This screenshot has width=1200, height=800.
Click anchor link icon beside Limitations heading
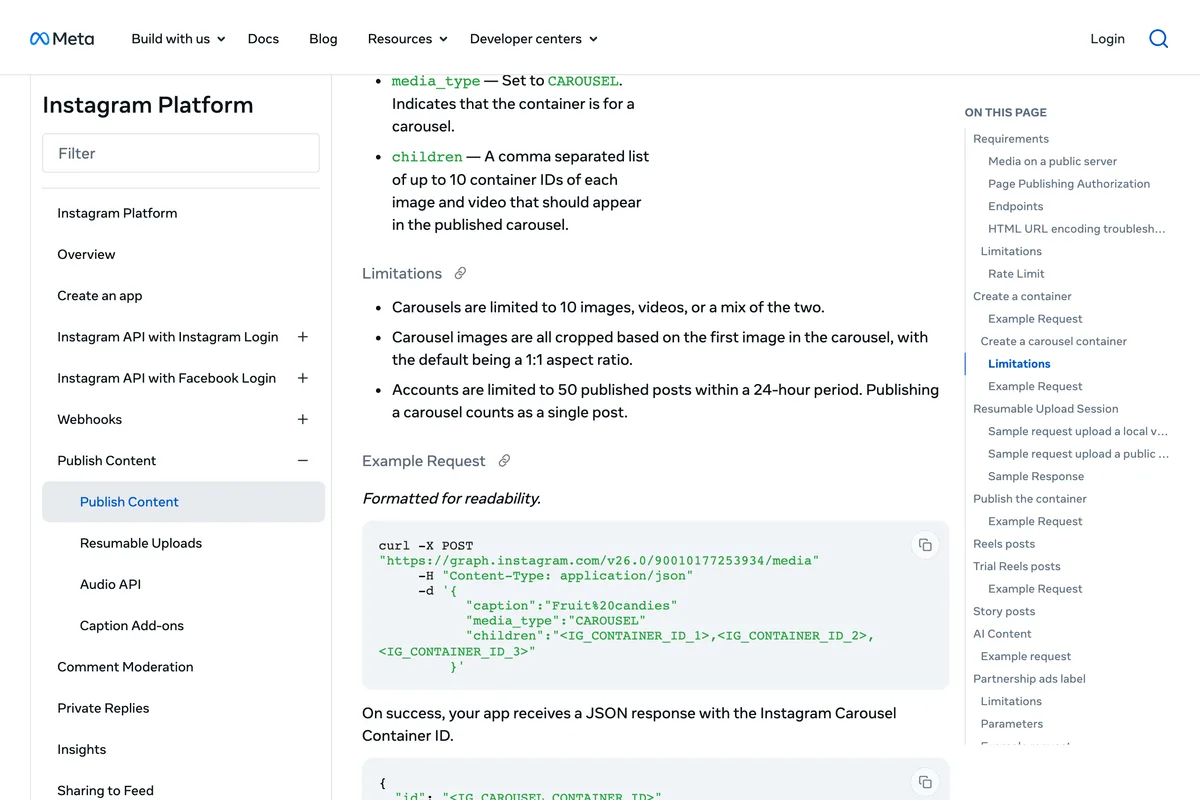click(x=460, y=273)
